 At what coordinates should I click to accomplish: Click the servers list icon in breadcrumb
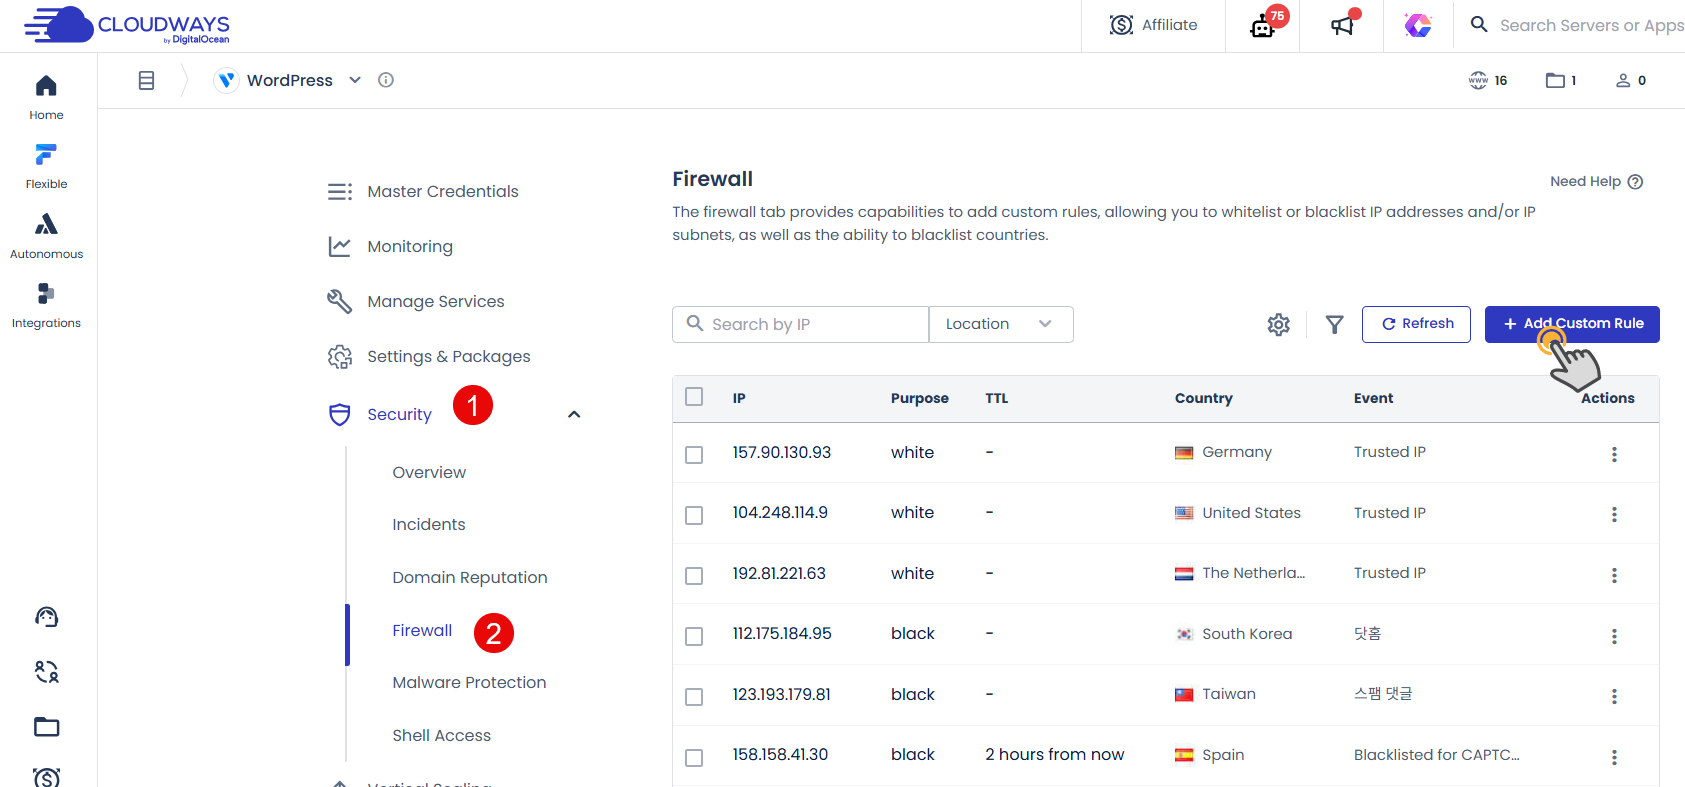pyautogui.click(x=146, y=81)
